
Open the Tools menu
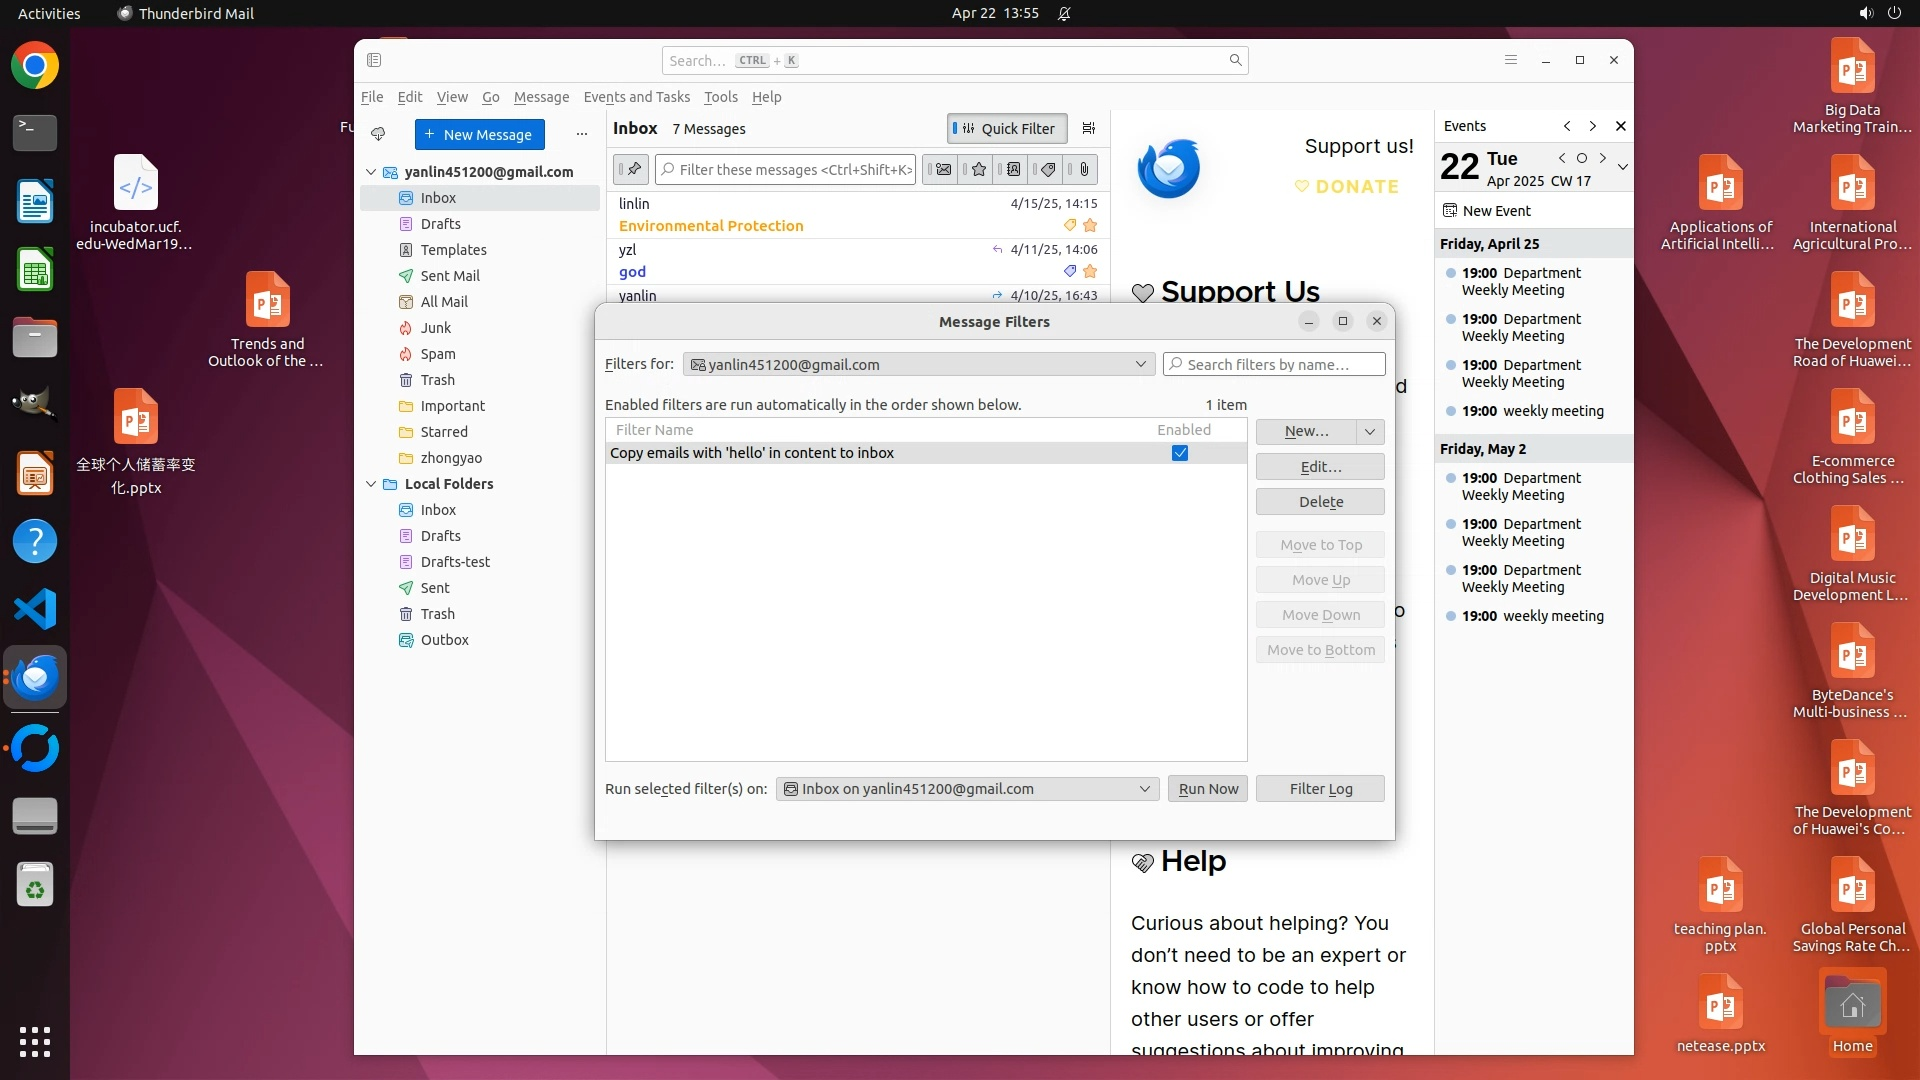(720, 97)
